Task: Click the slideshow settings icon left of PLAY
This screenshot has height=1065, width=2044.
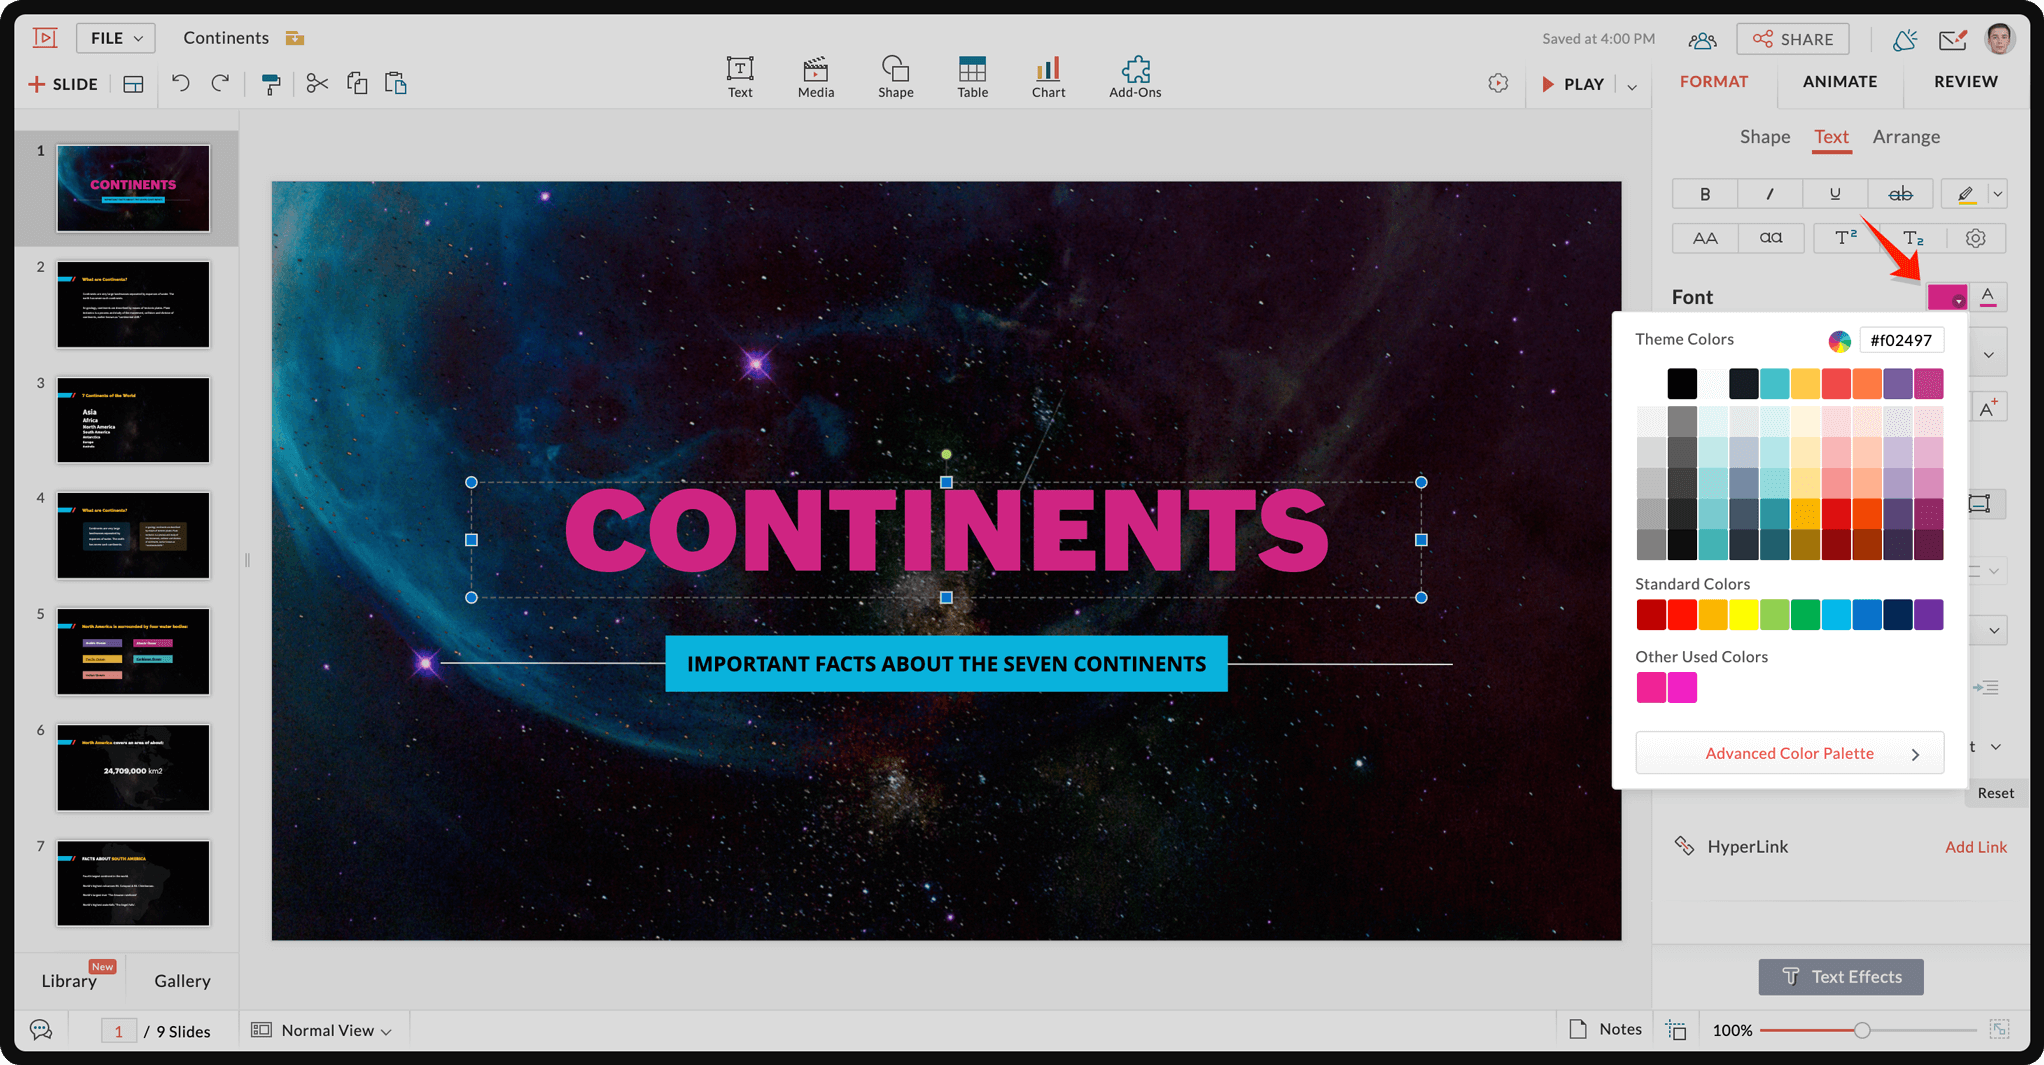Action: coord(1498,83)
